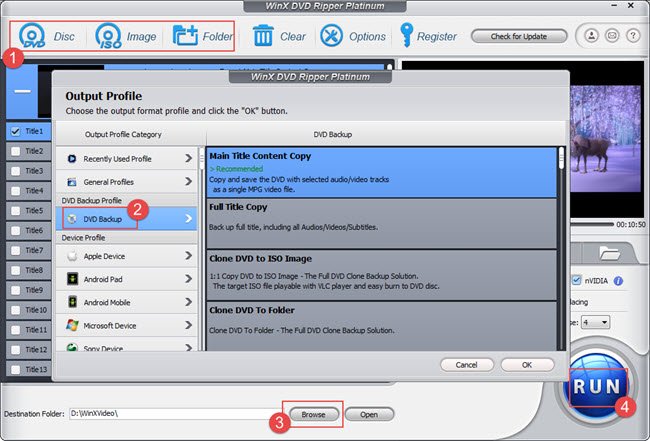Check the Title5 checkbox
Screen dimensions: 650x441
click(x=15, y=211)
